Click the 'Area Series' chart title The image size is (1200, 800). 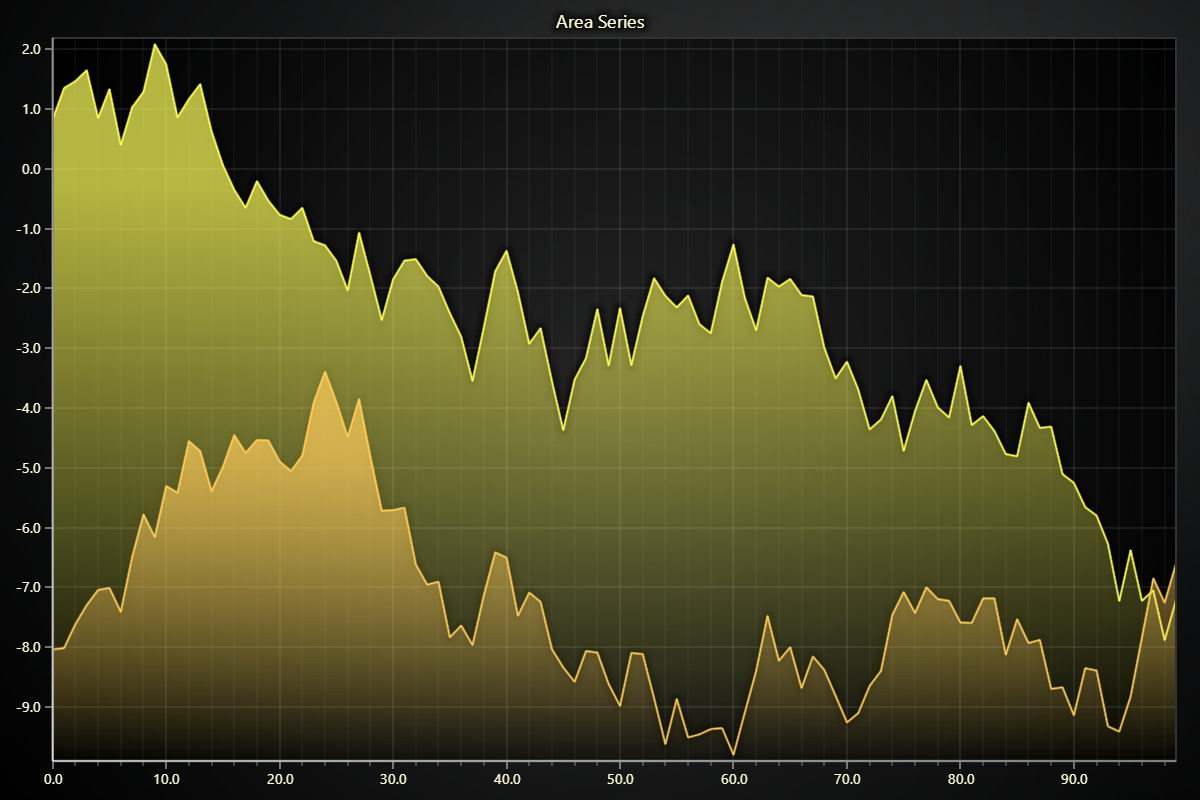(x=600, y=21)
